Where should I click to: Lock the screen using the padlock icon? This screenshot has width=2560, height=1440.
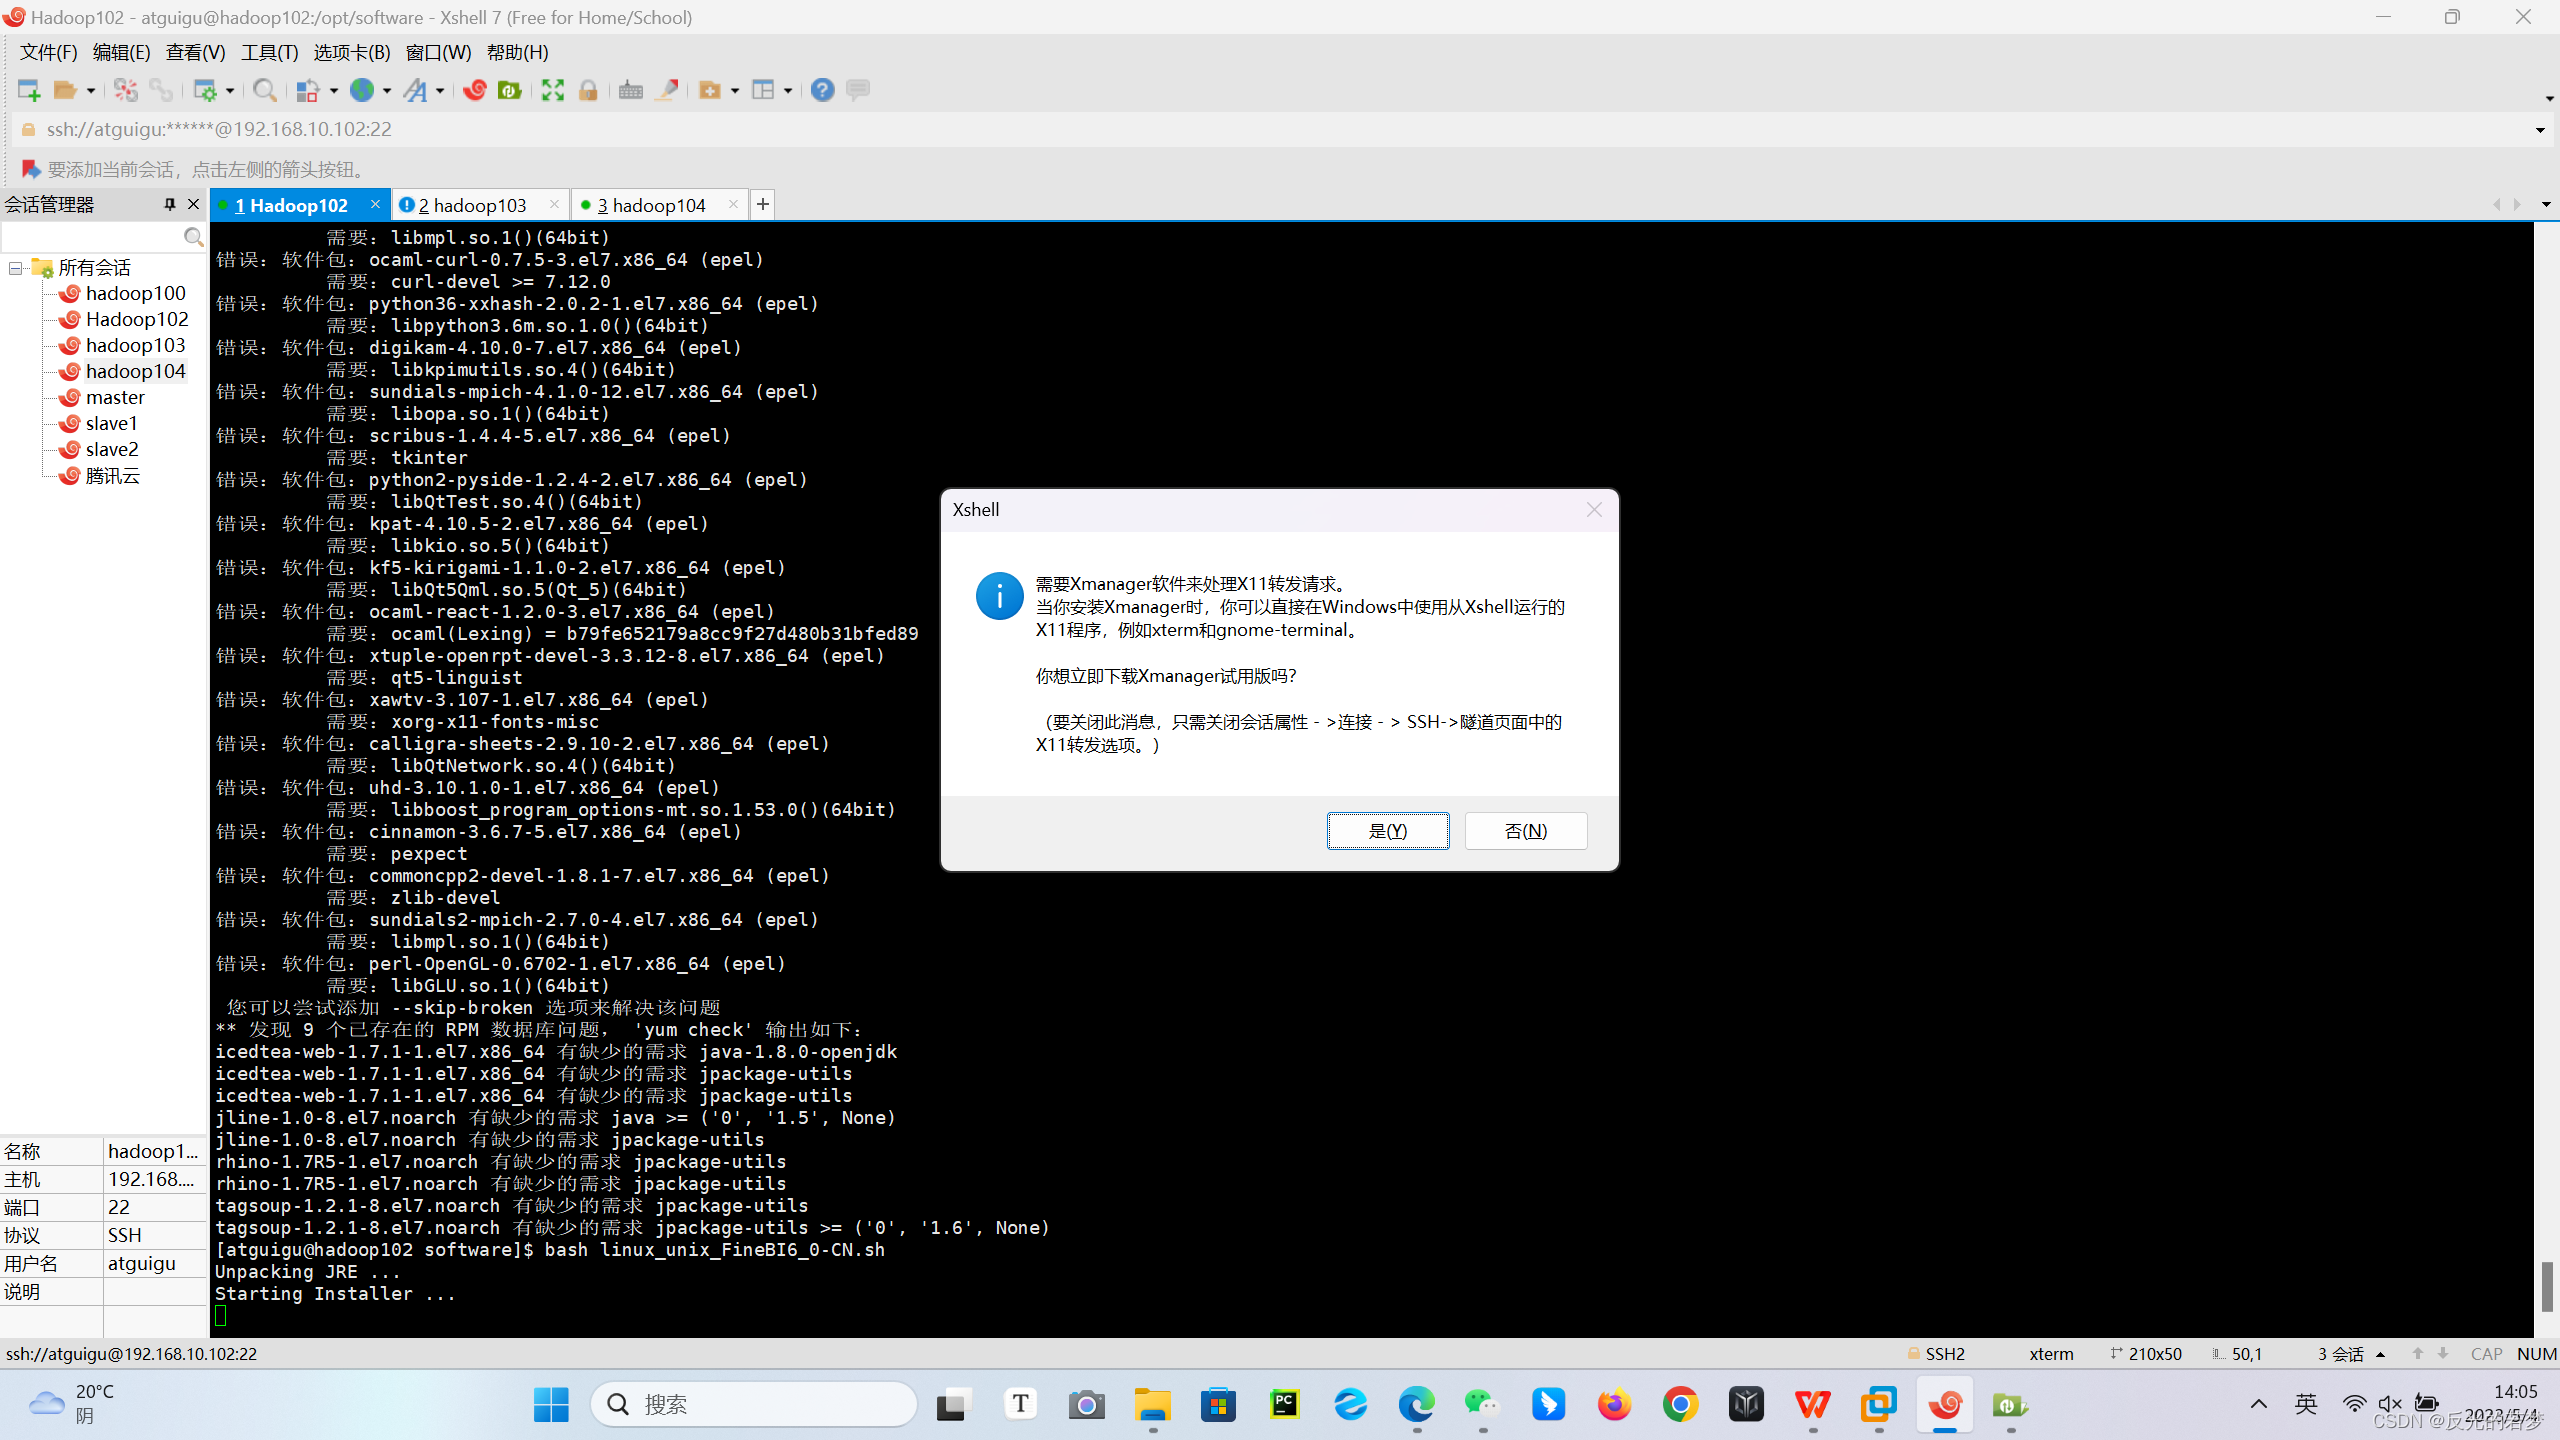588,90
